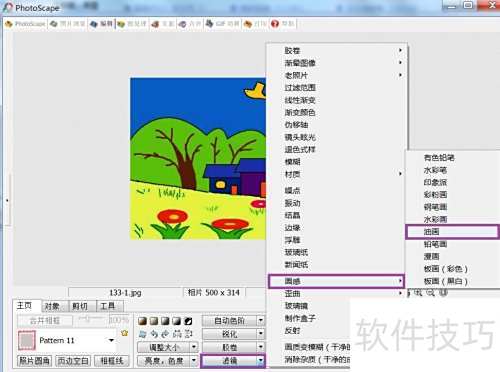This screenshot has height=372, width=500.
Task: Expand the 渐晕图像 submenu
Action: click(400, 63)
